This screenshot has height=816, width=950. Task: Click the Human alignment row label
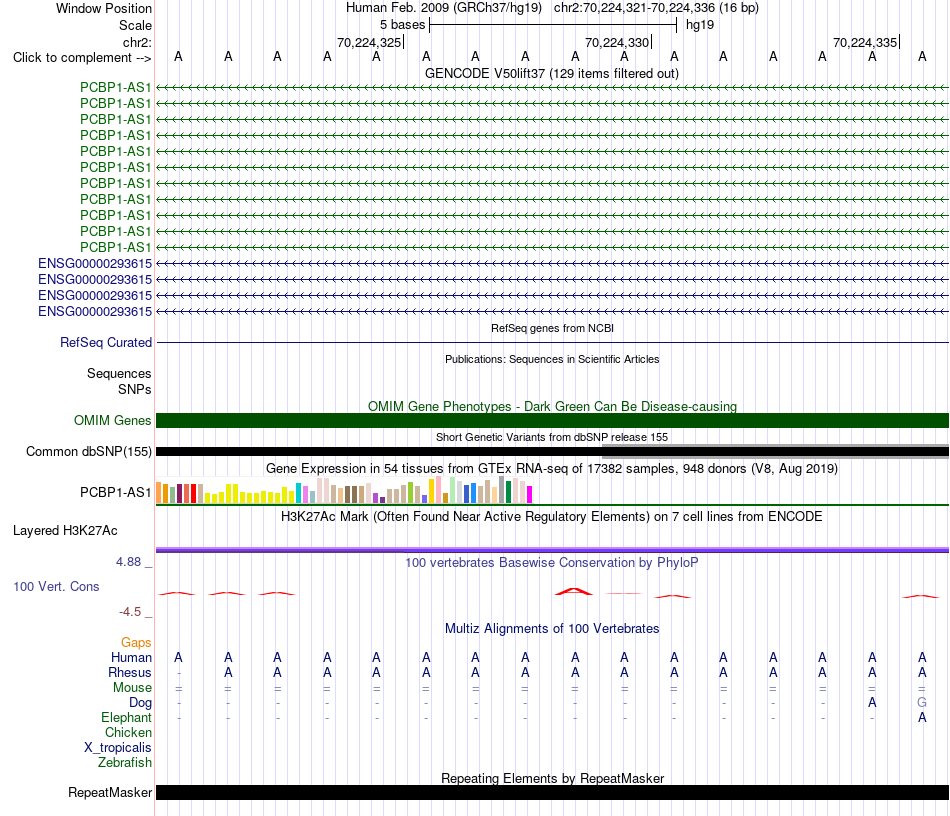click(x=131, y=657)
